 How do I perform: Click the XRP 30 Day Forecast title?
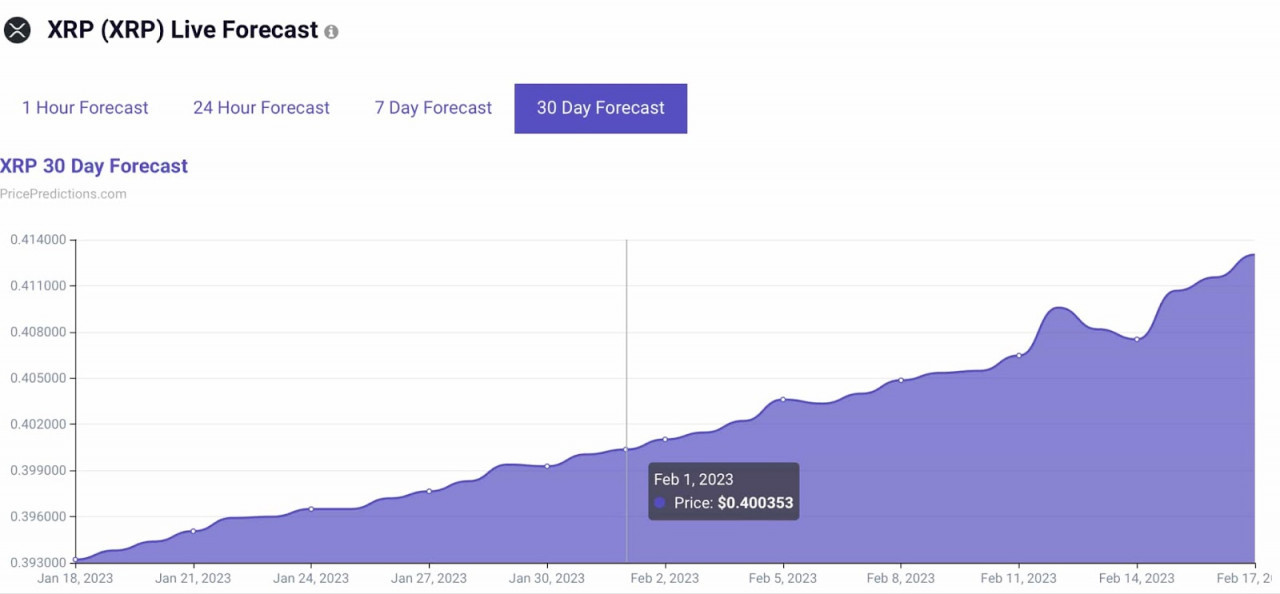click(x=94, y=166)
